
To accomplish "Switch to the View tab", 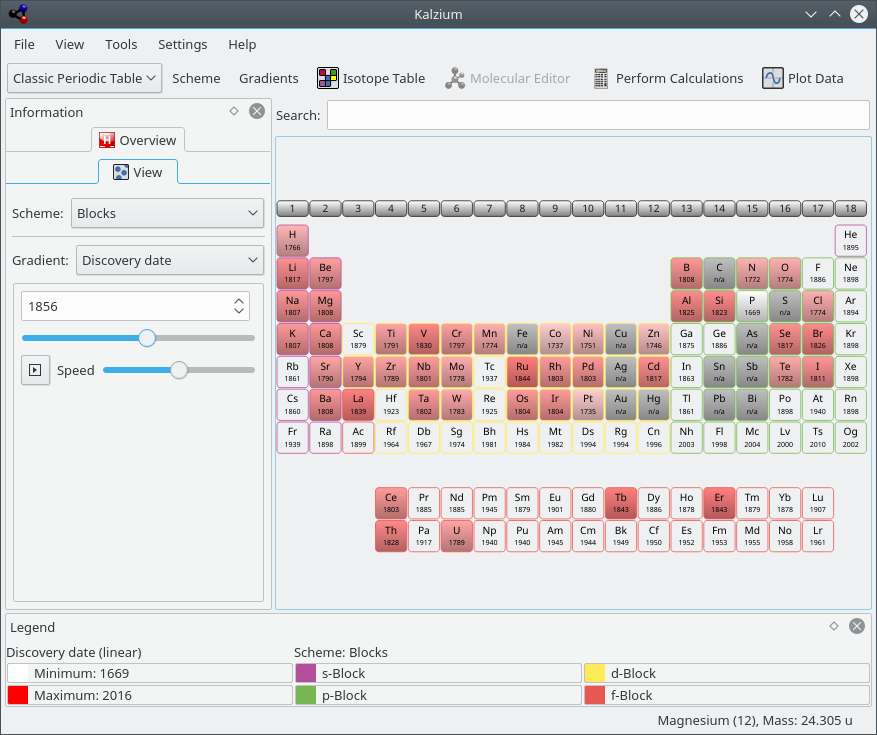I will (x=138, y=172).
